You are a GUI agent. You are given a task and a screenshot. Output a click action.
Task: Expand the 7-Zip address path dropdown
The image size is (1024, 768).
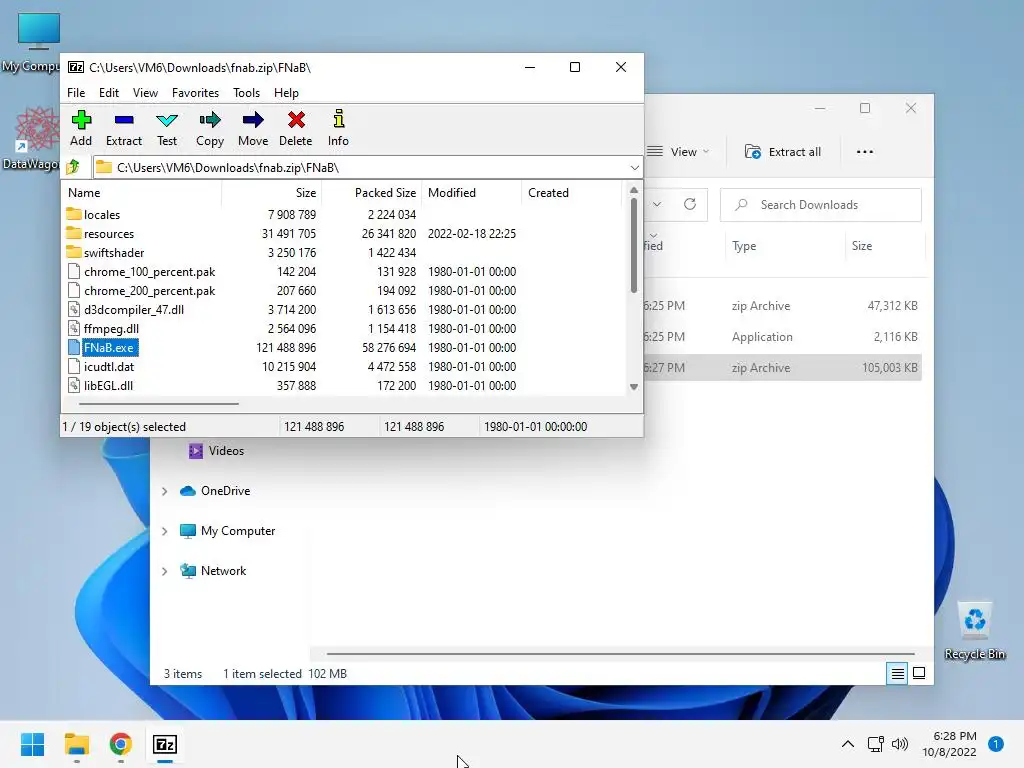(x=634, y=167)
